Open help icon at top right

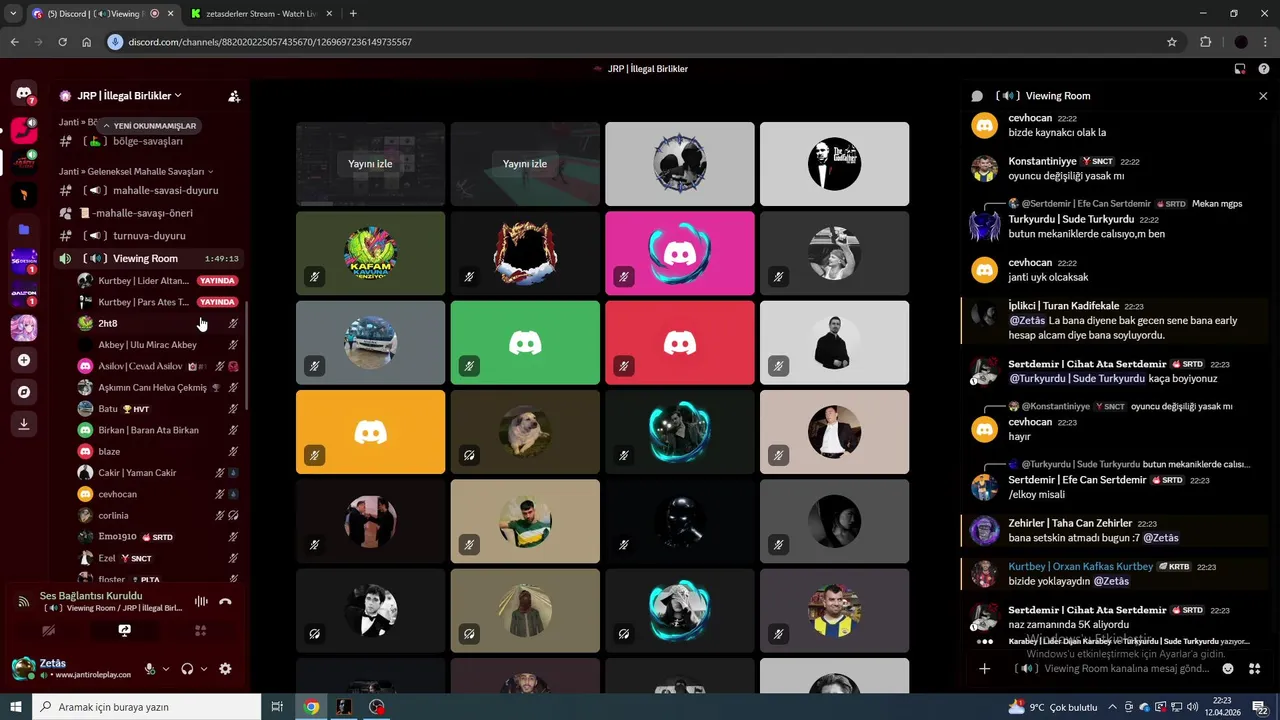[x=1264, y=69]
